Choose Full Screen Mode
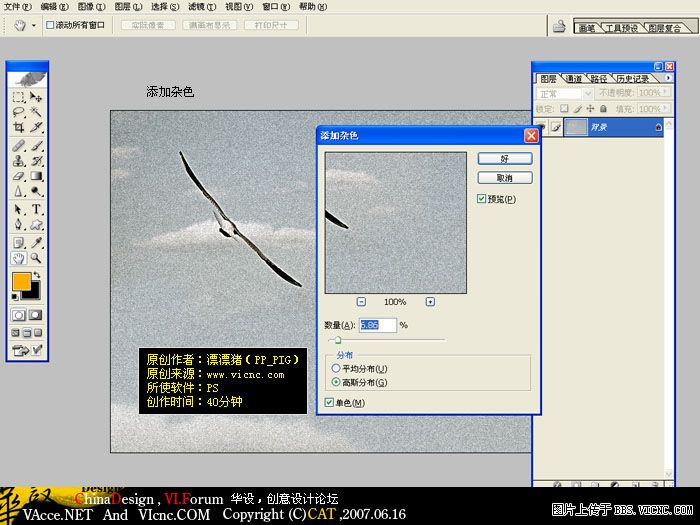 point(38,333)
